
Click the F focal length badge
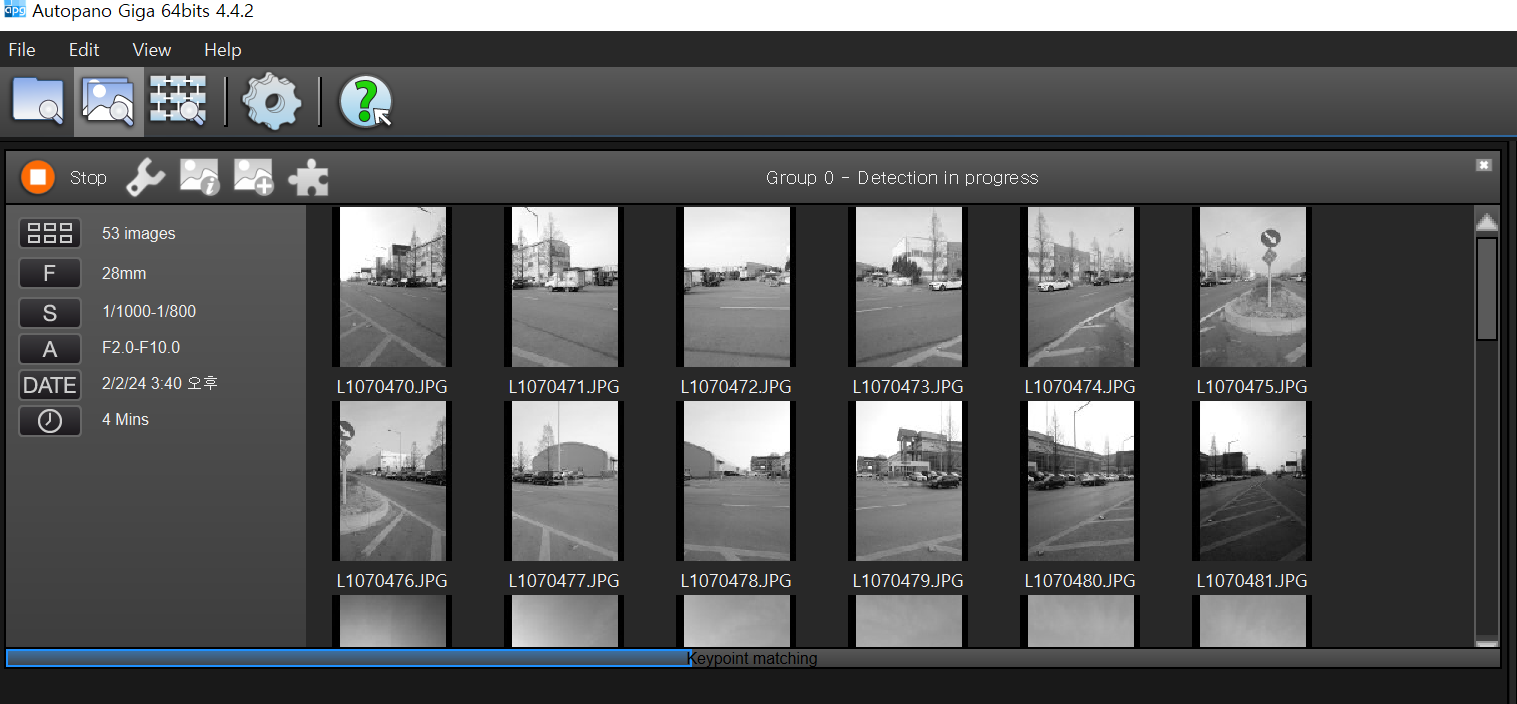(50, 273)
